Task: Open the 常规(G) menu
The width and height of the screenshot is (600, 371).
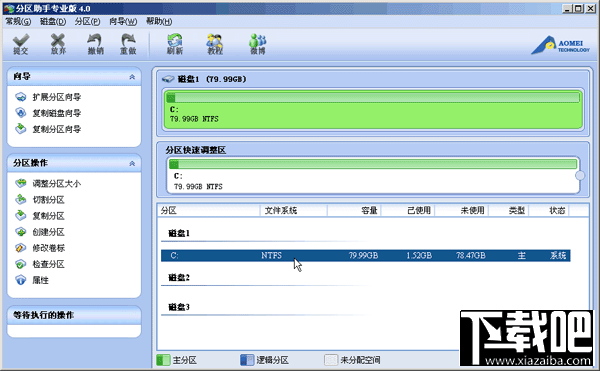Action: 18,21
